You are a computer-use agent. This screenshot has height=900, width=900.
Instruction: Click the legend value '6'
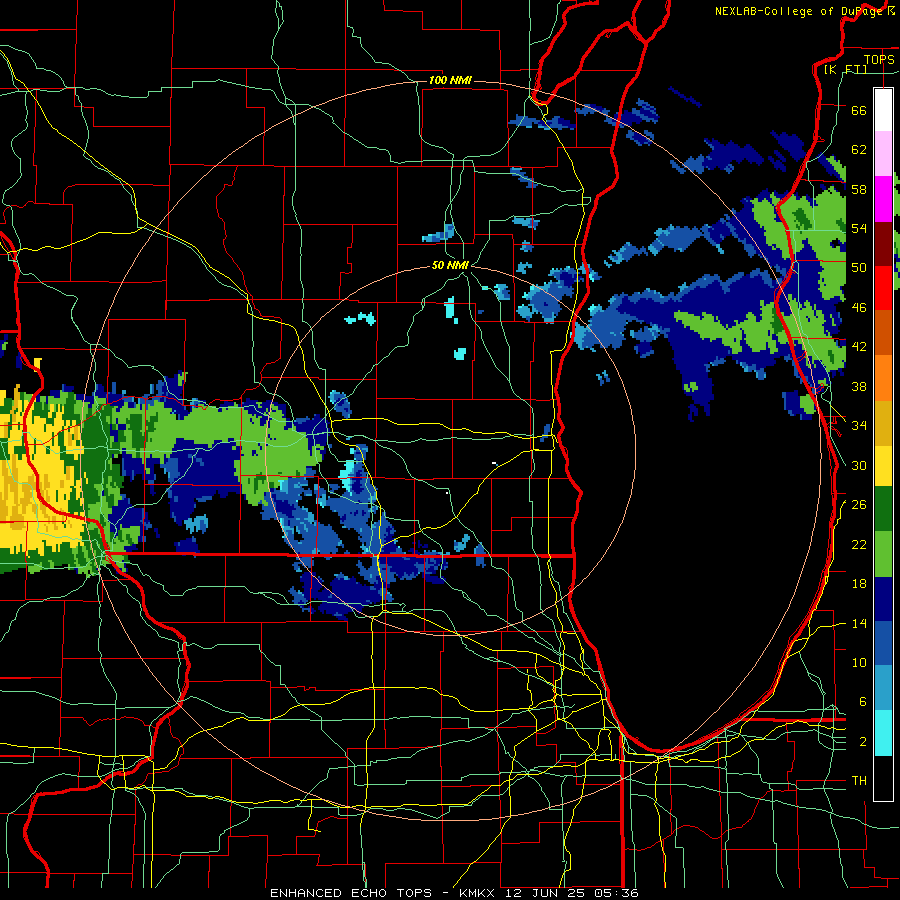click(863, 701)
